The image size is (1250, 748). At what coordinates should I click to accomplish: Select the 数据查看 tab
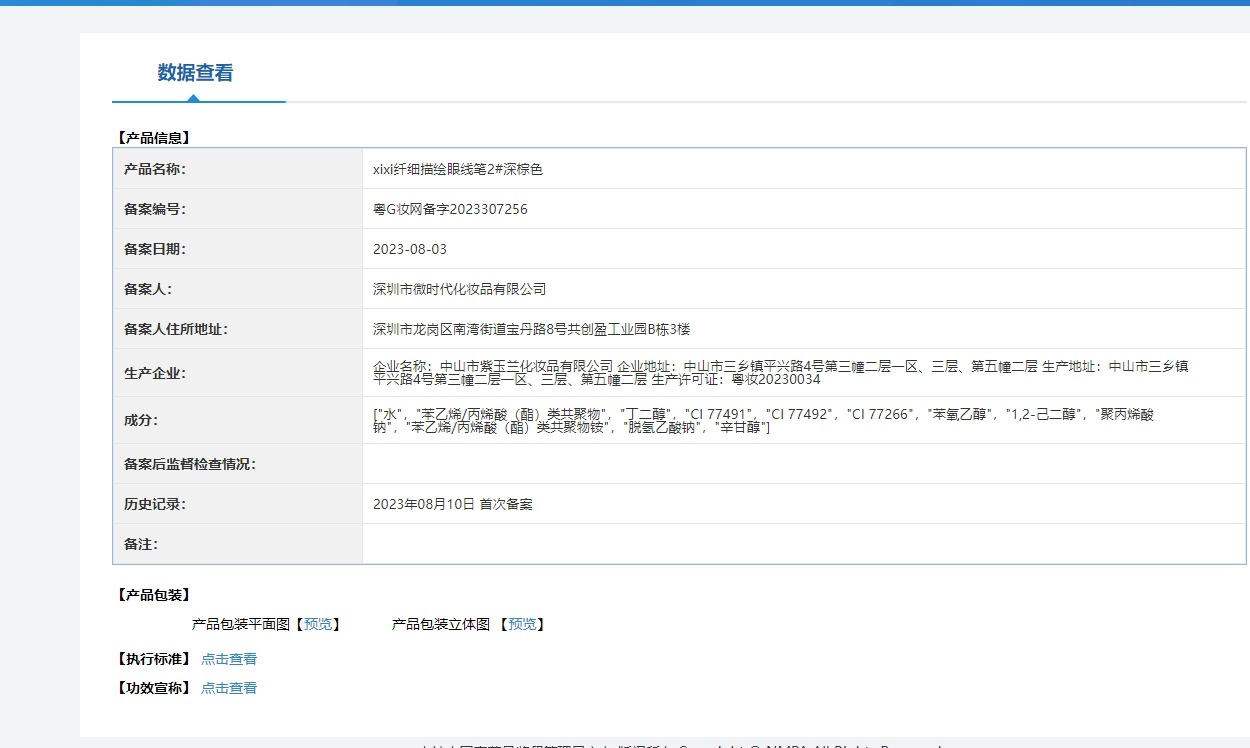(195, 73)
